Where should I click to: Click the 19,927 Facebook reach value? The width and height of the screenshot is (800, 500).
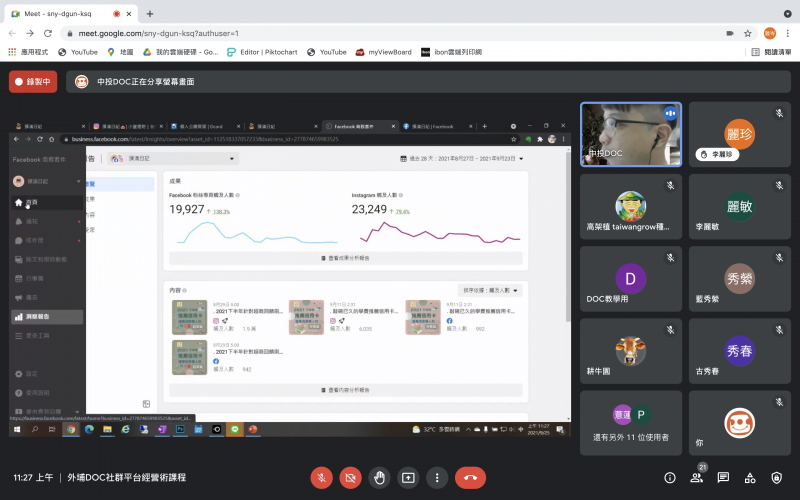pyautogui.click(x=187, y=209)
